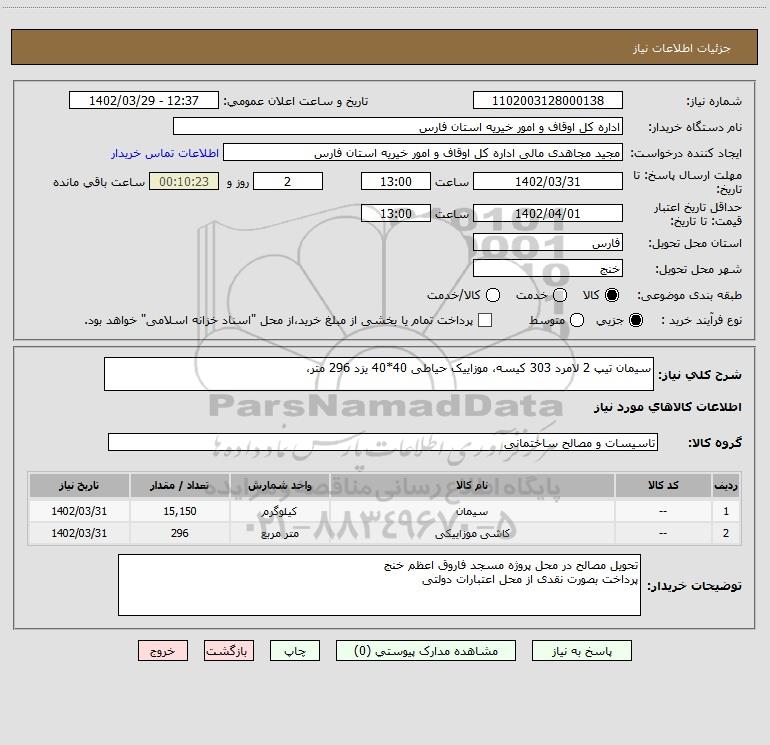Click the price validity date 1402/04/01 field
The height and width of the screenshot is (745, 770).
[548, 213]
